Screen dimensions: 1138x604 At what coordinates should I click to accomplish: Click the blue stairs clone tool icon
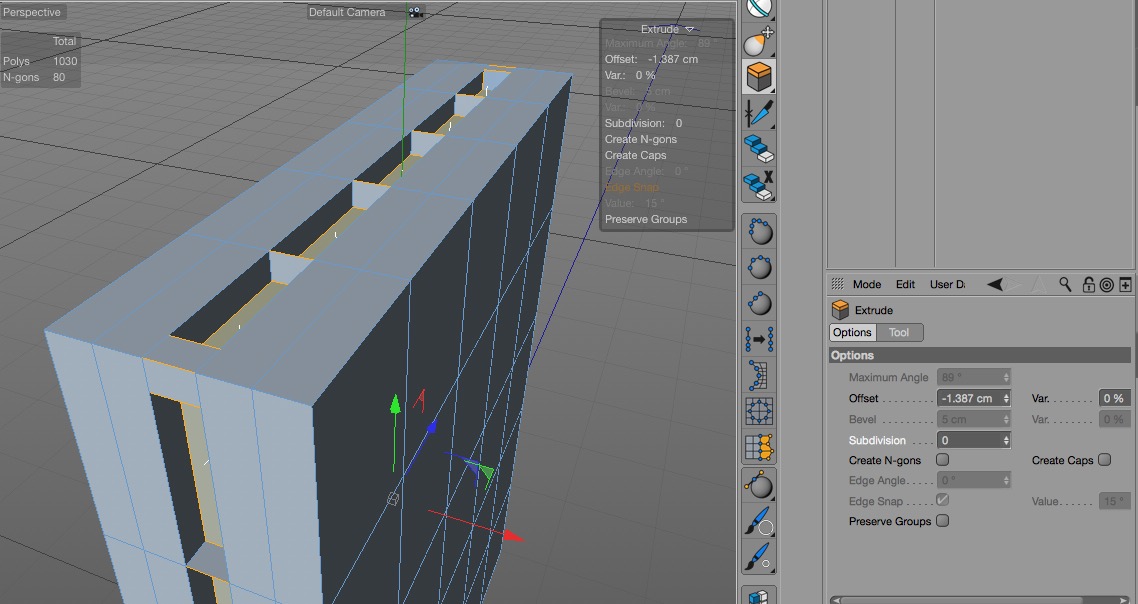pyautogui.click(x=758, y=148)
